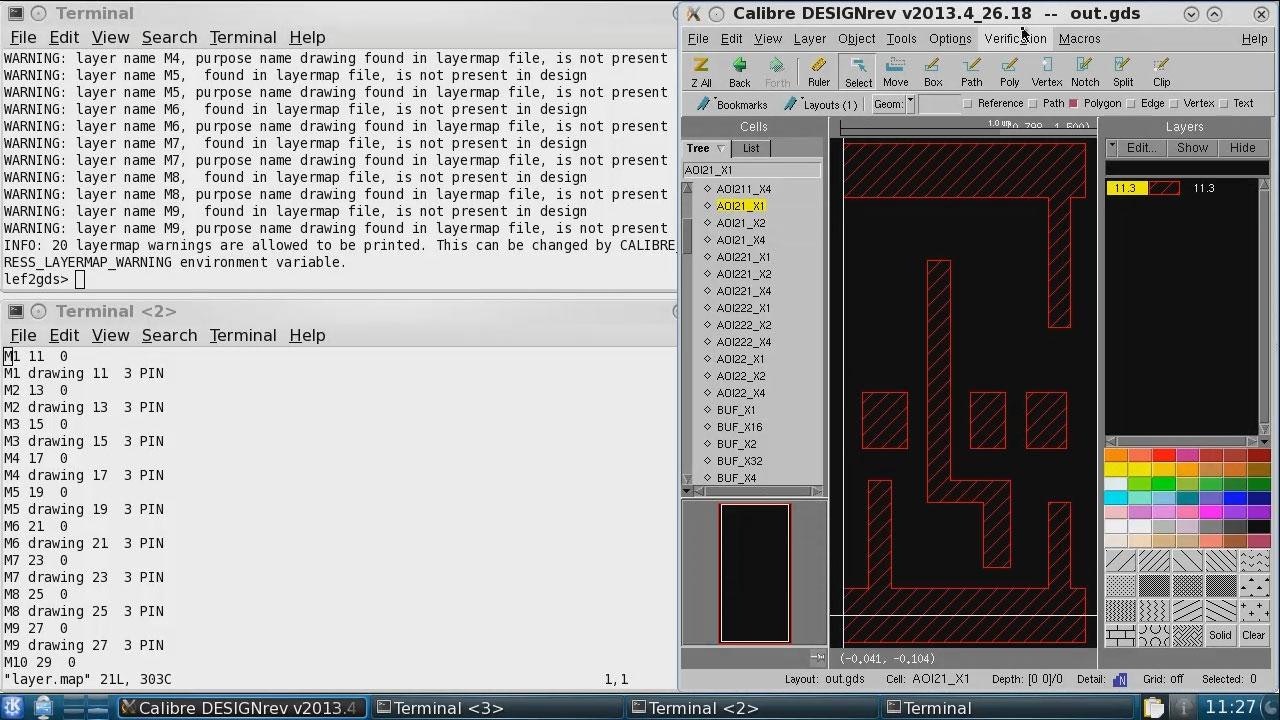
Task: Click the Hide layers button
Action: (x=1243, y=147)
